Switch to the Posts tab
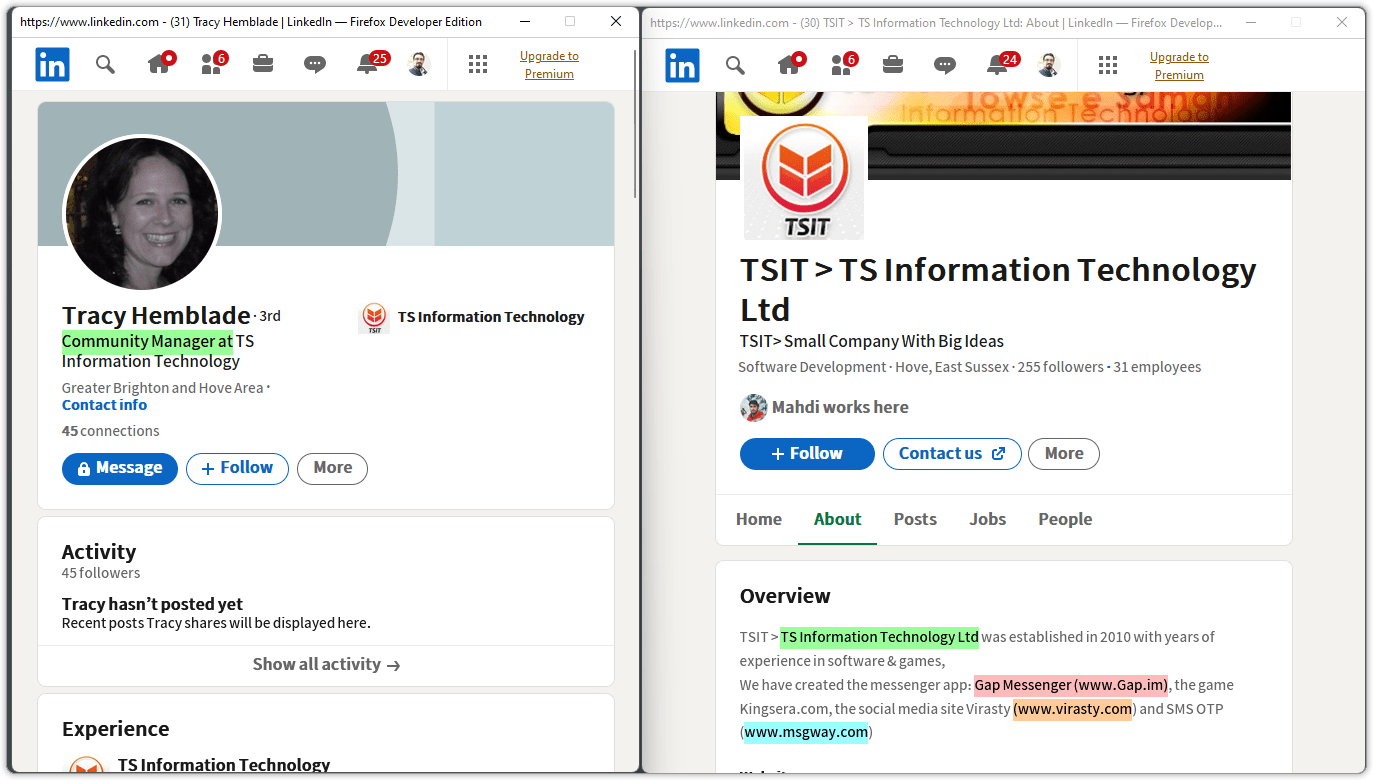 click(915, 519)
